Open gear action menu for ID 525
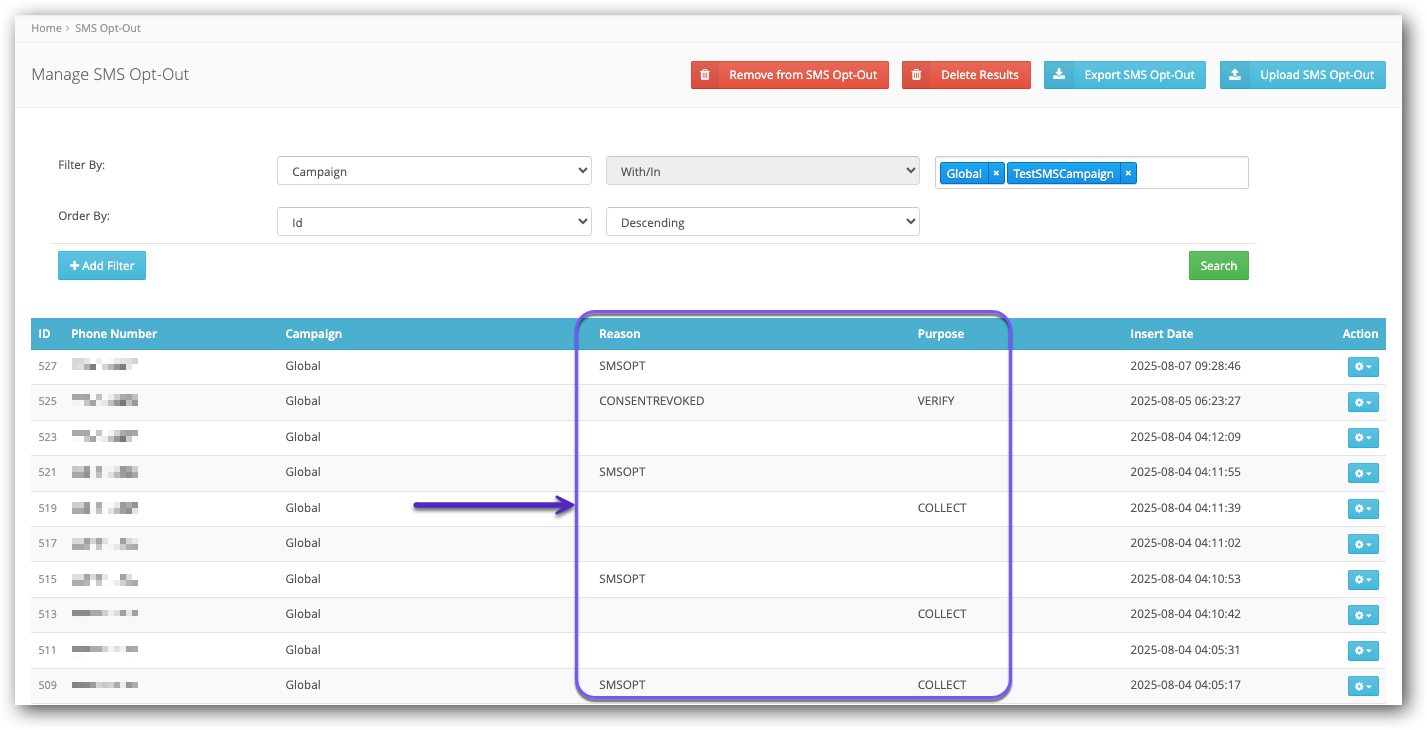 coord(1362,402)
